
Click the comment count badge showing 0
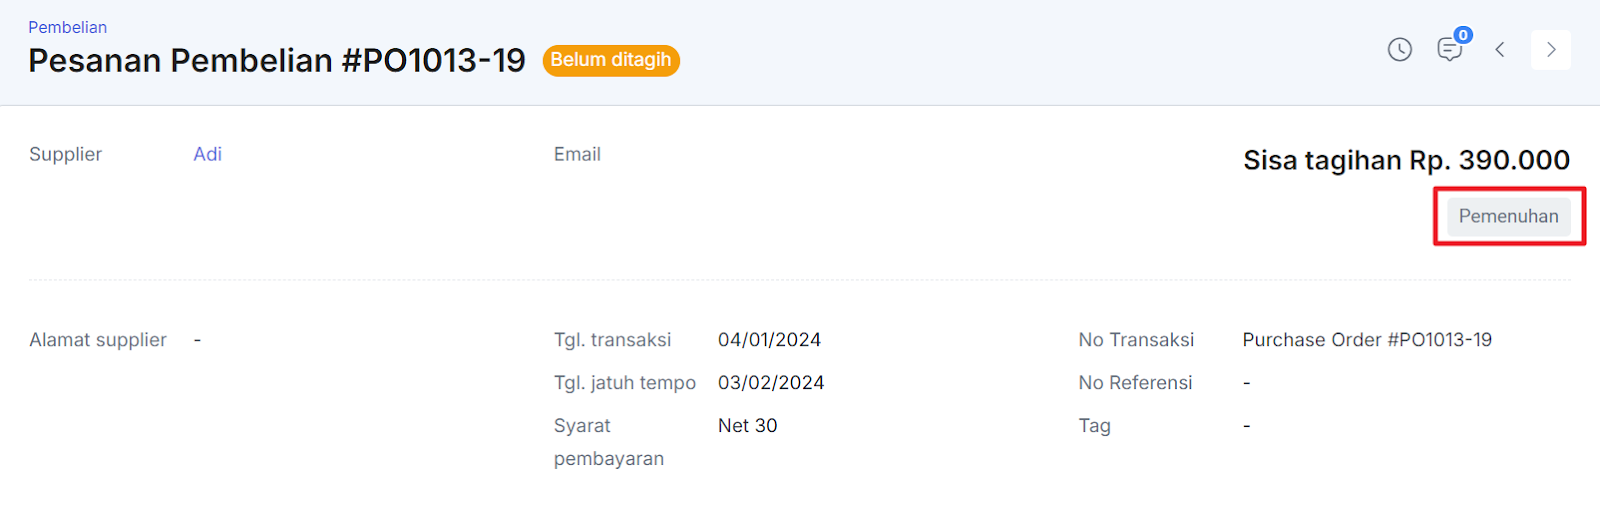point(1463,35)
